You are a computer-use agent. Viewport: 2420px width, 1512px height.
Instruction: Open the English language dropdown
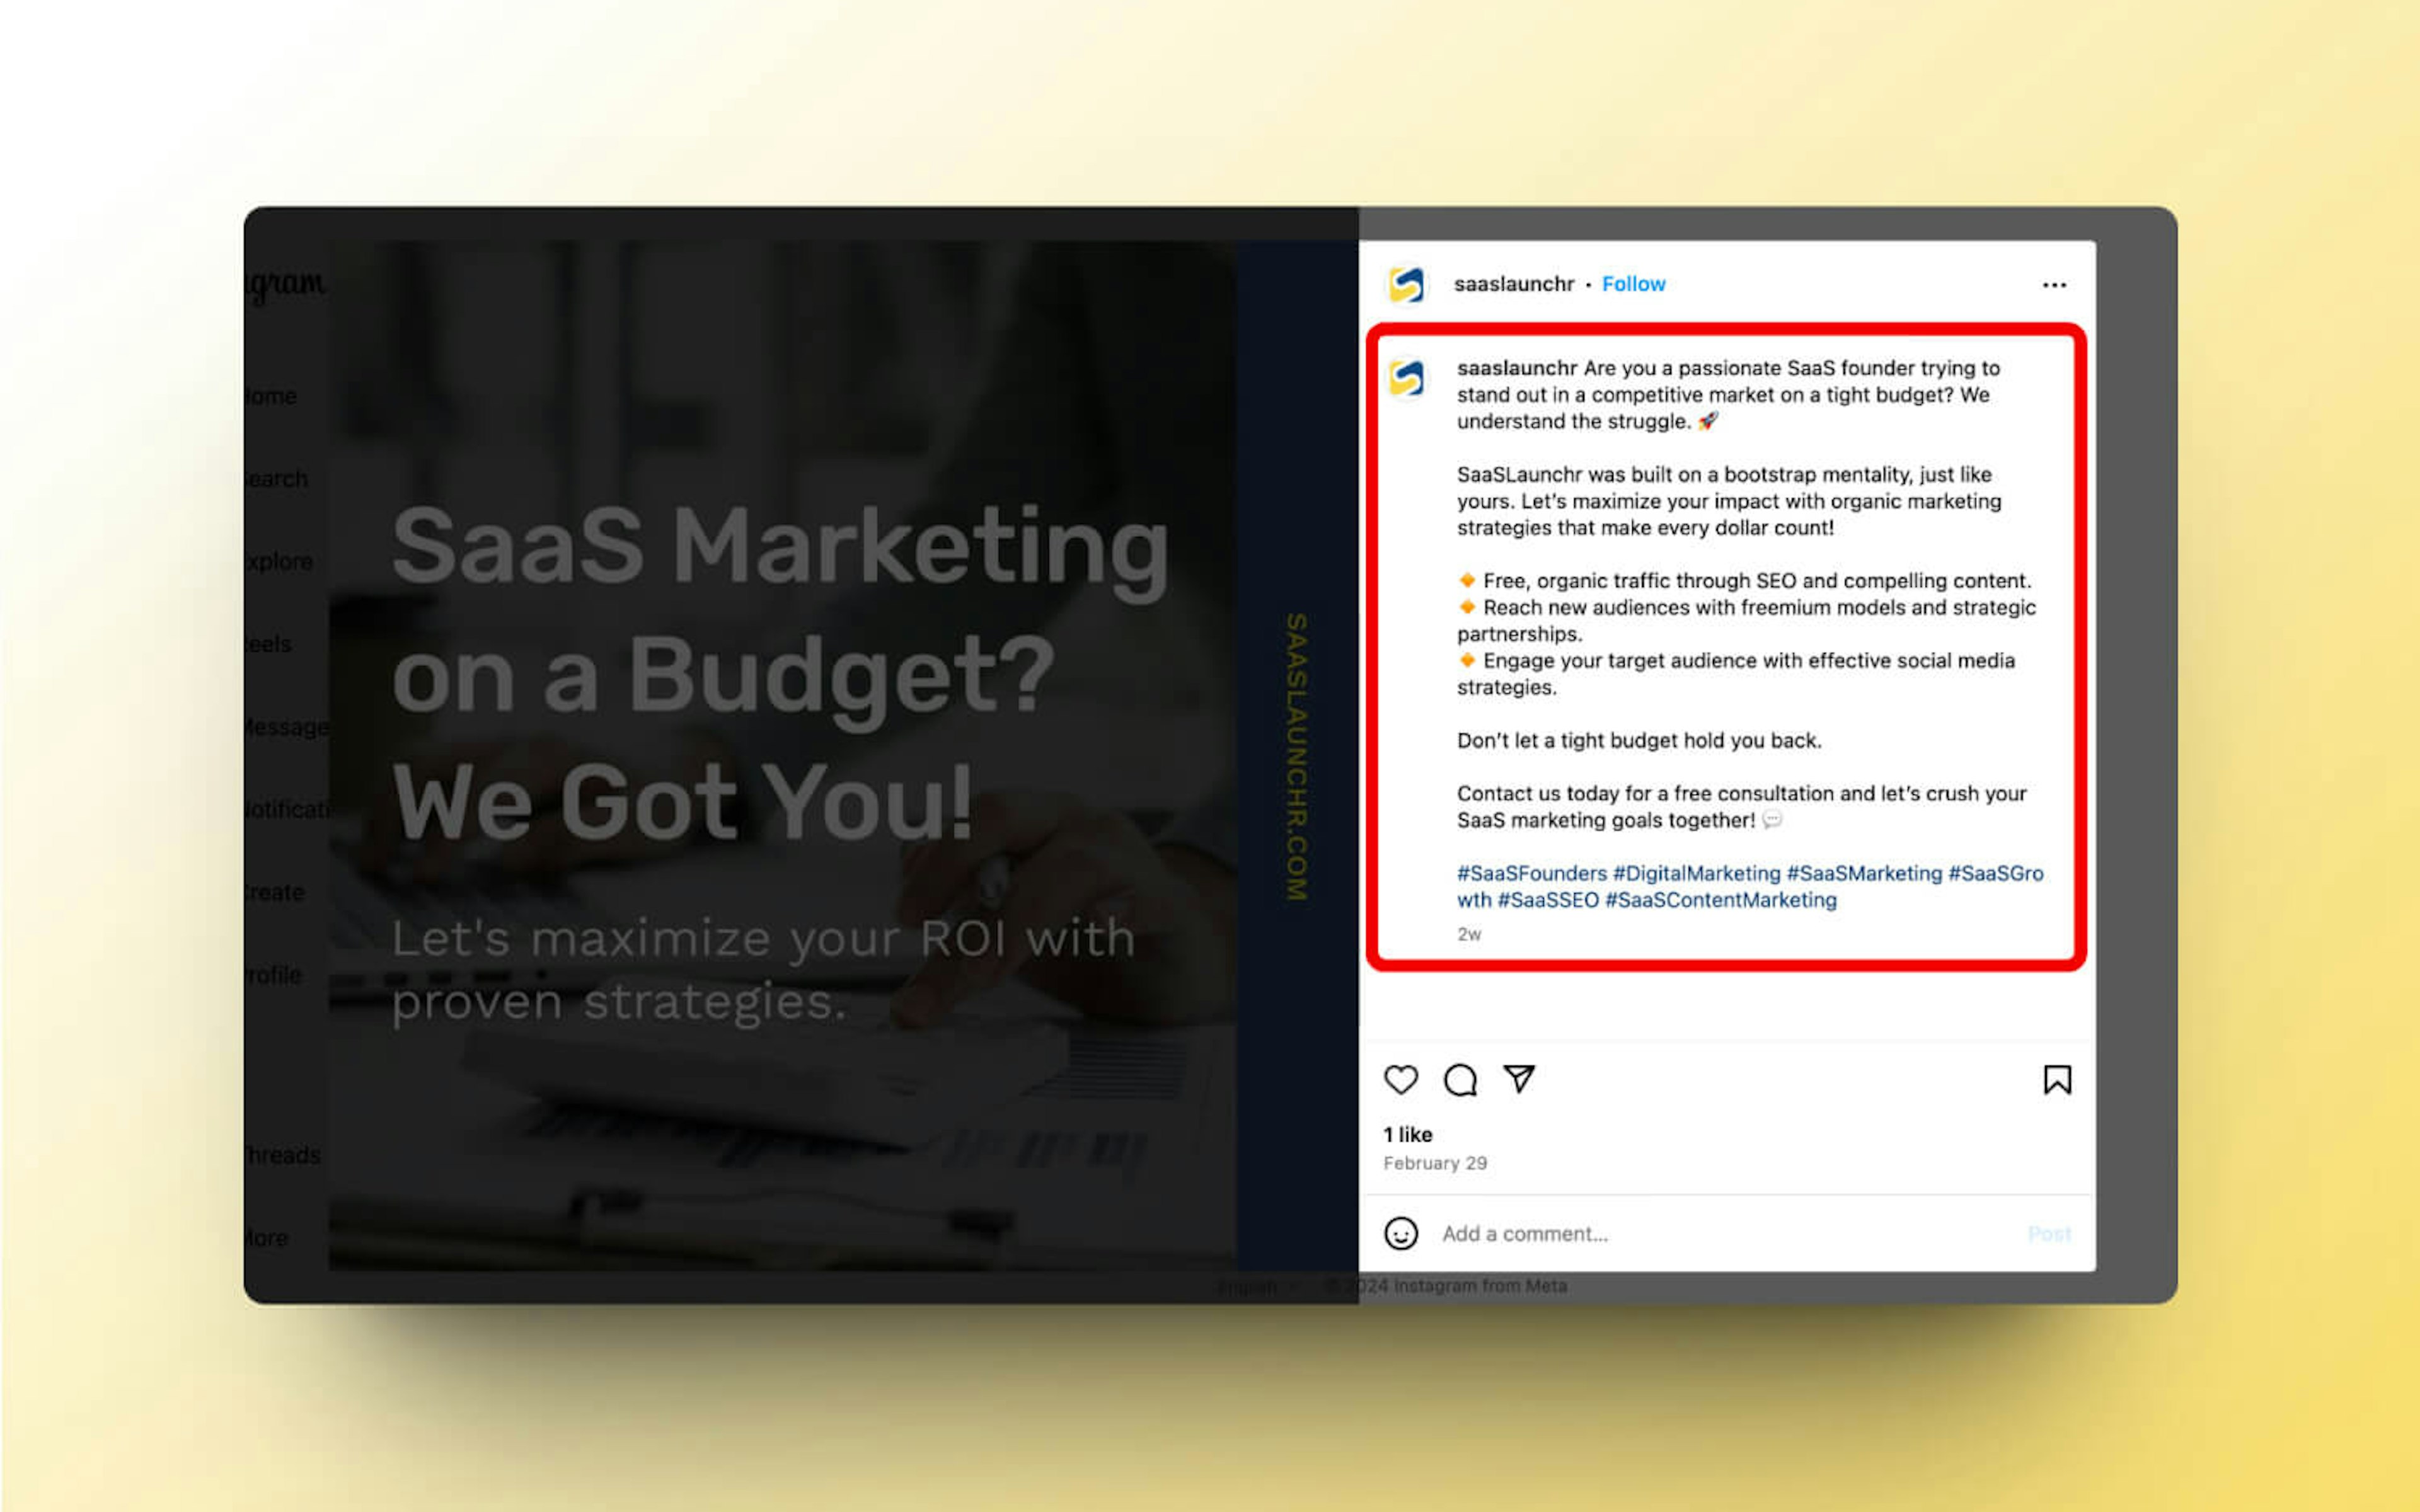point(1253,1286)
